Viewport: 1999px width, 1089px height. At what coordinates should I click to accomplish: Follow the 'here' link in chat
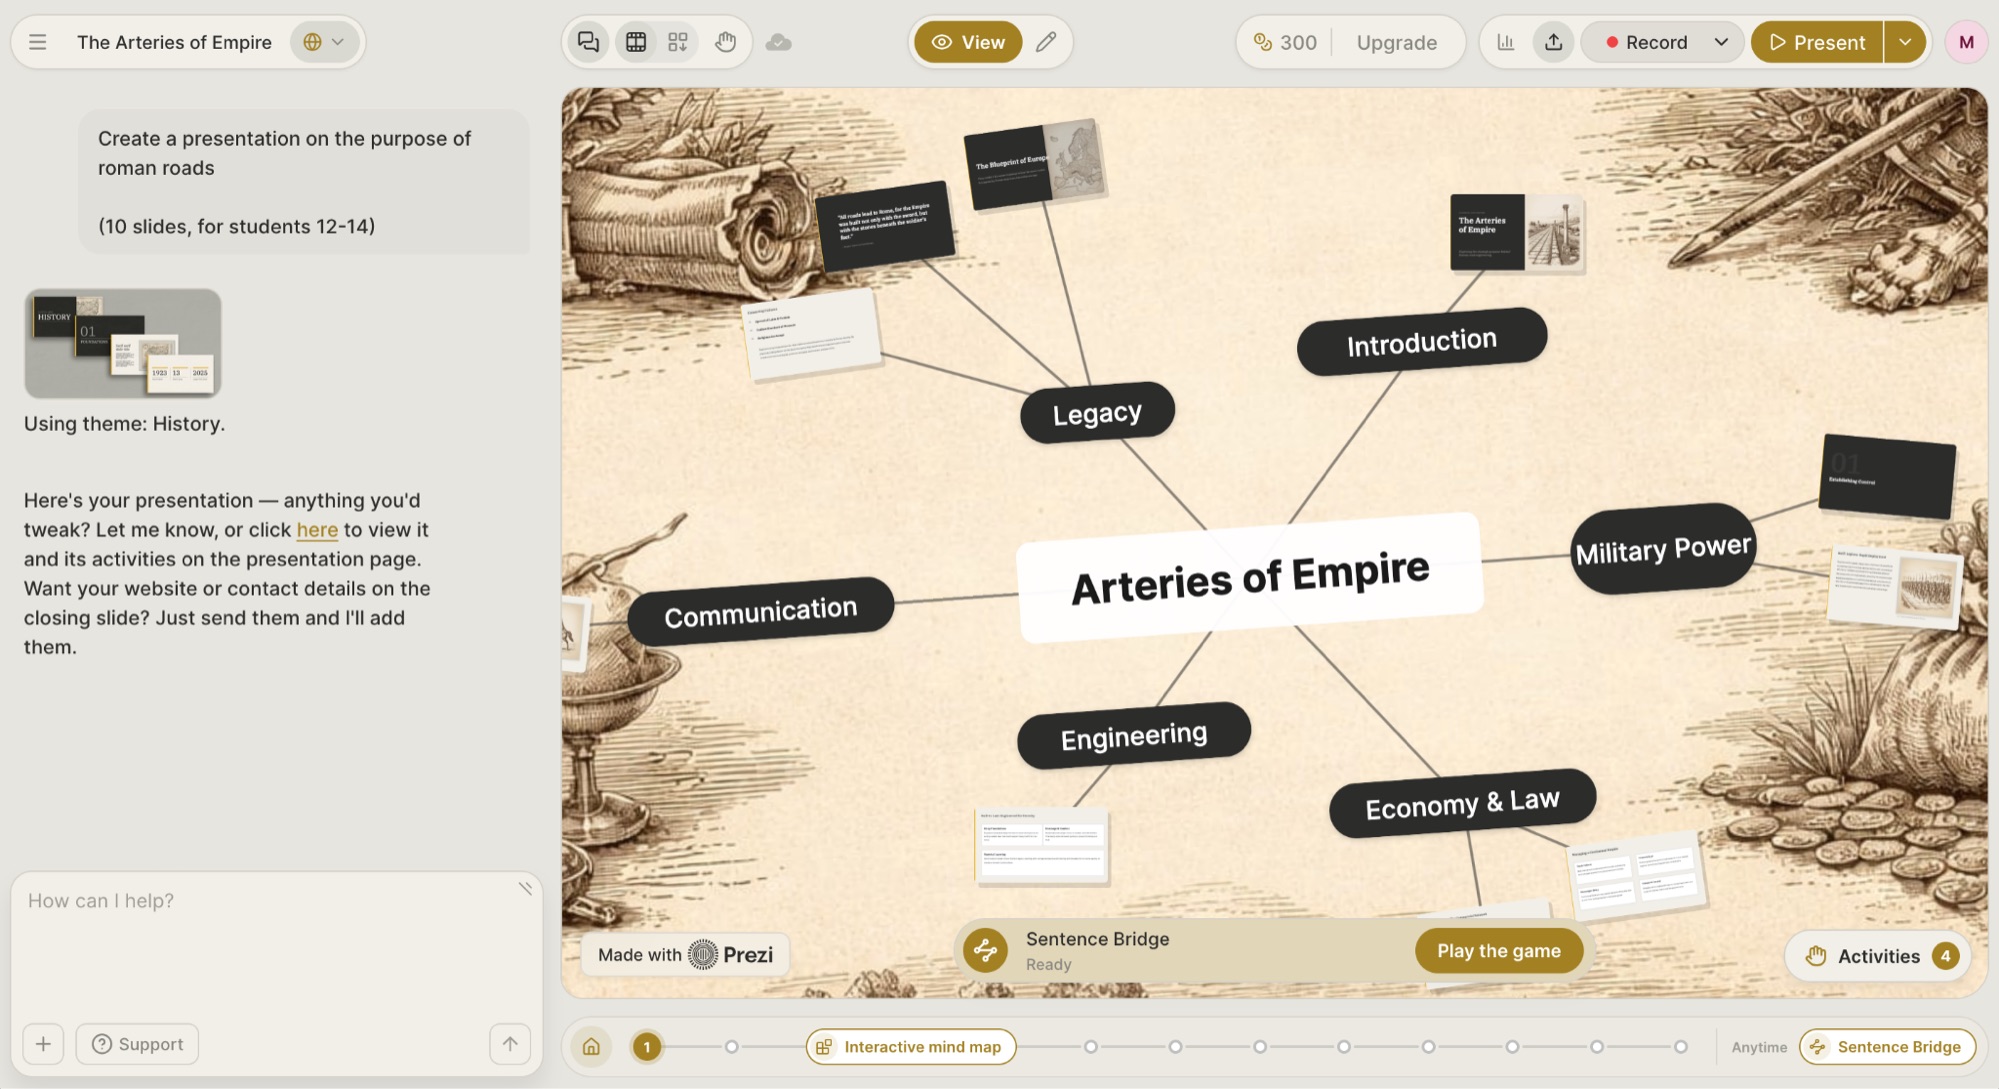317,530
